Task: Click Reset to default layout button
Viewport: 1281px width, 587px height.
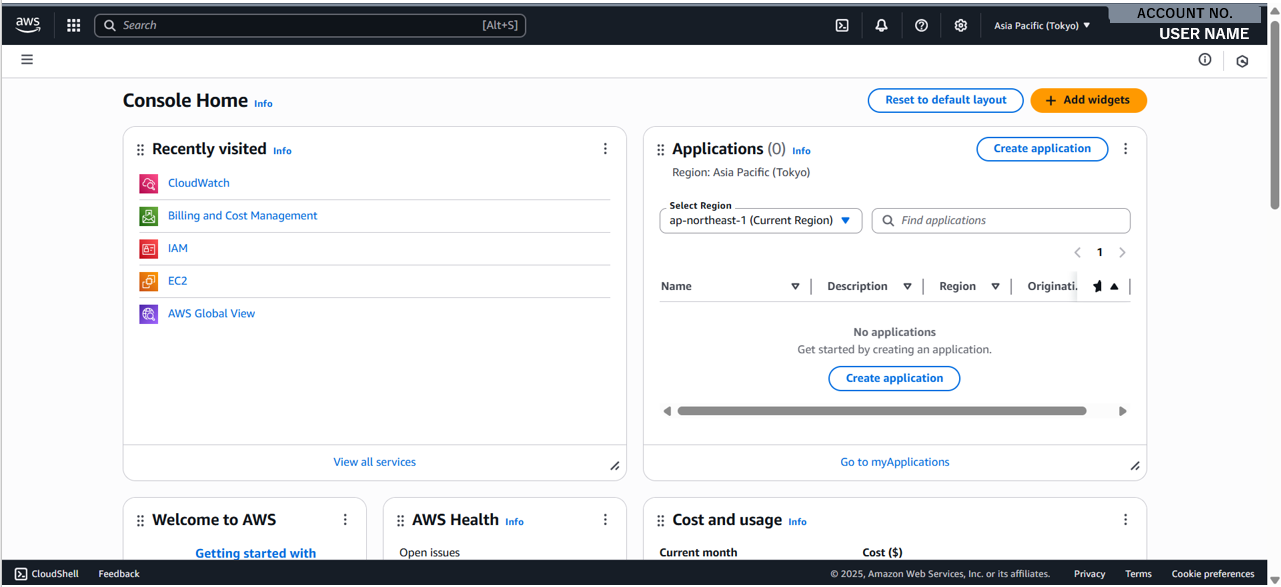Action: coord(945,100)
